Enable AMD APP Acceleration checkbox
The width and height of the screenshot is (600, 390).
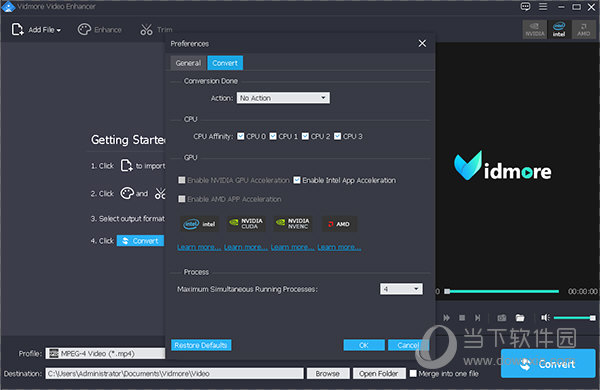pyautogui.click(x=182, y=199)
